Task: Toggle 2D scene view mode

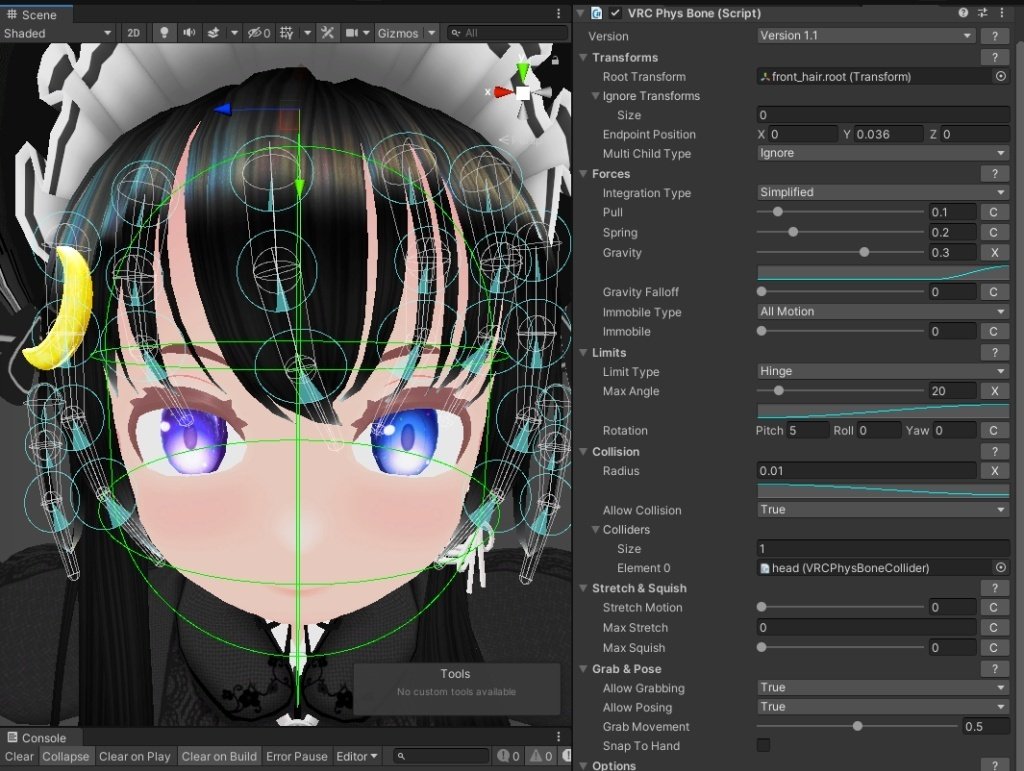Action: pyautogui.click(x=133, y=33)
